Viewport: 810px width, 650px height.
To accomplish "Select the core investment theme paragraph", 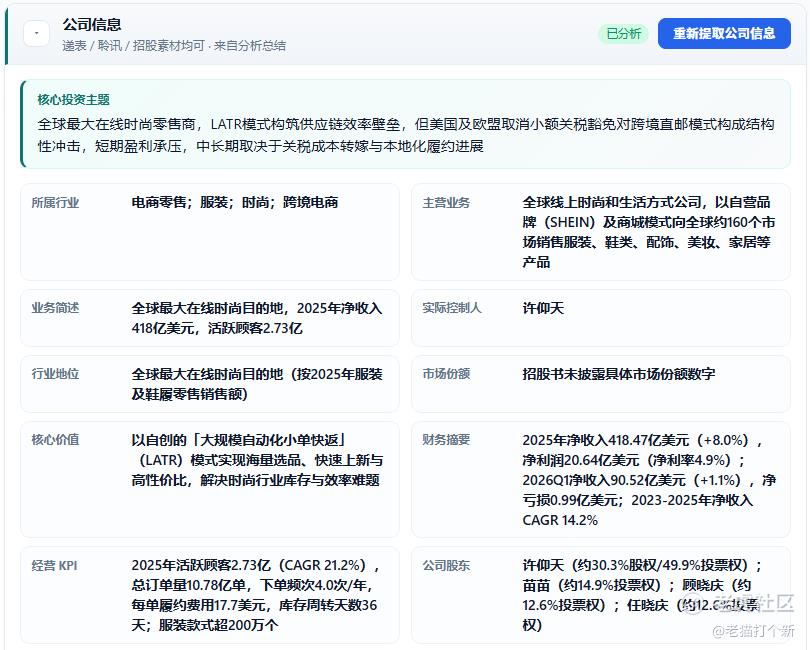I will tap(406, 135).
